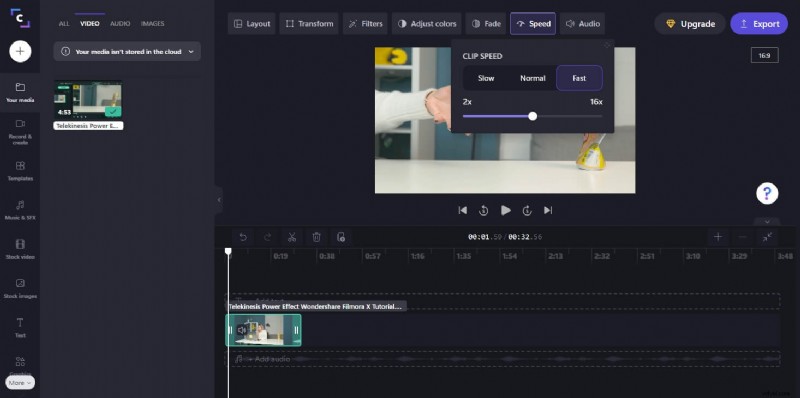Undo the last action
Screen dimensions: 800x398
(243, 237)
